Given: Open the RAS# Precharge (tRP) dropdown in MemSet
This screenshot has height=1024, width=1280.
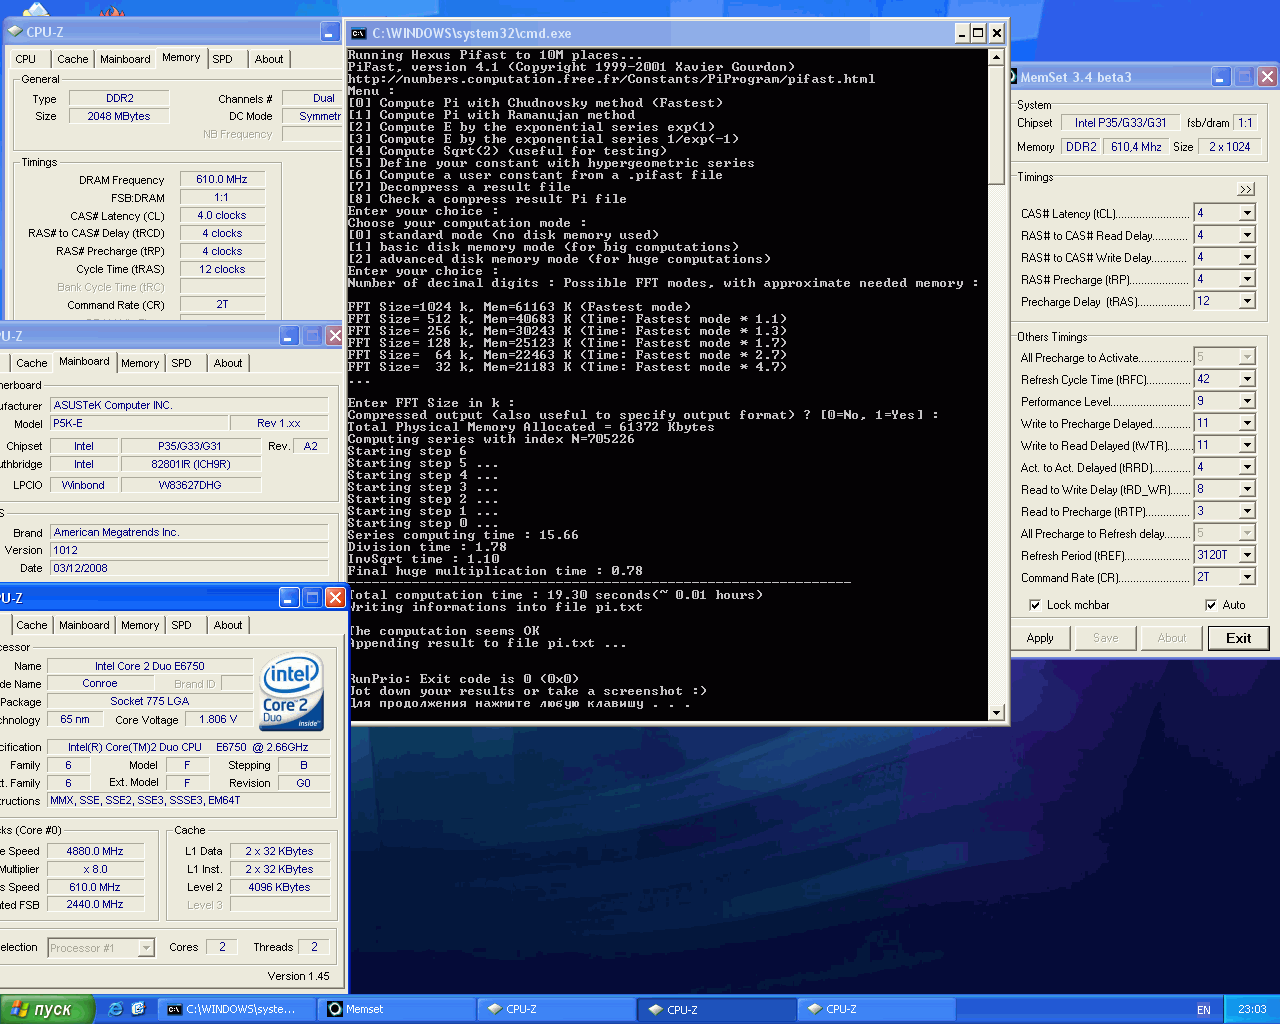Looking at the screenshot, I should click(x=1247, y=279).
